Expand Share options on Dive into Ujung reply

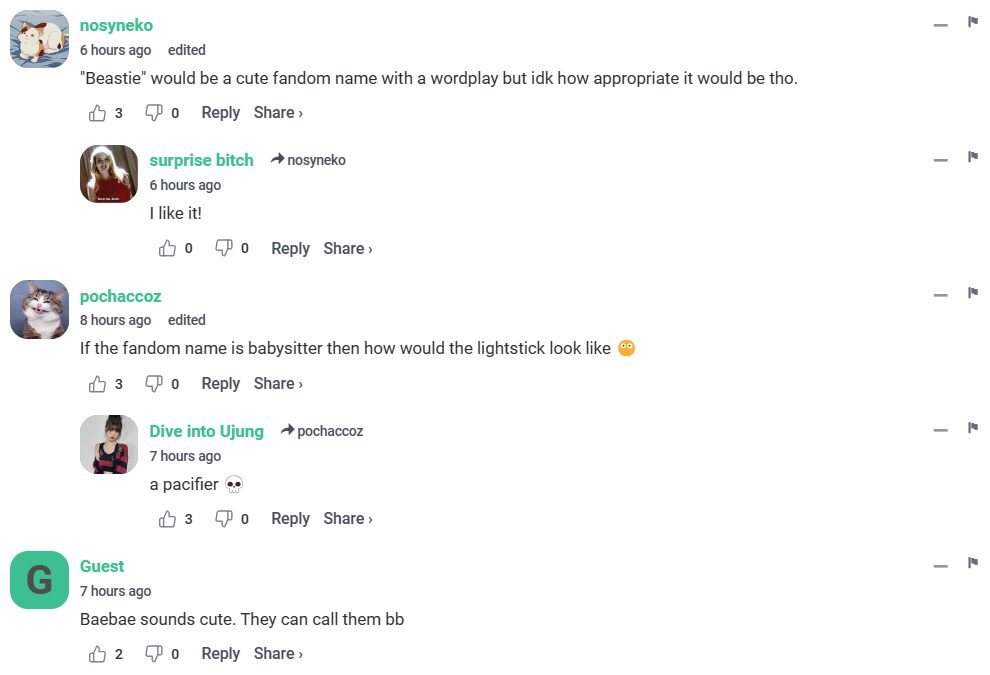348,519
